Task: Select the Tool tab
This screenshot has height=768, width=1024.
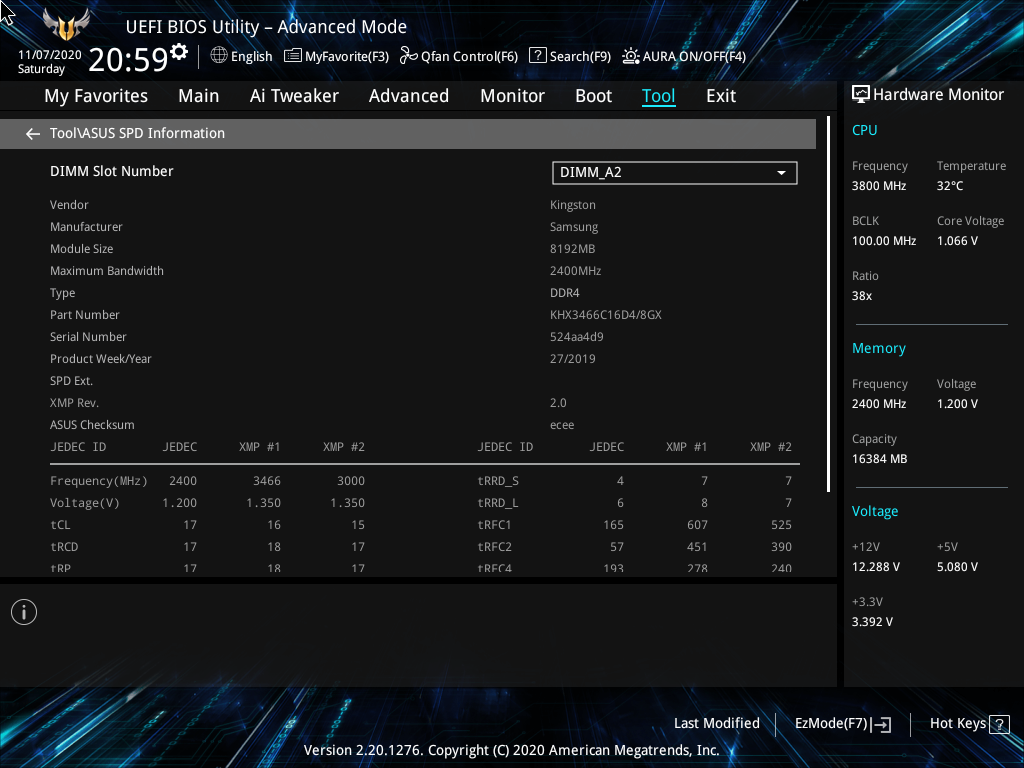Action: coord(658,96)
